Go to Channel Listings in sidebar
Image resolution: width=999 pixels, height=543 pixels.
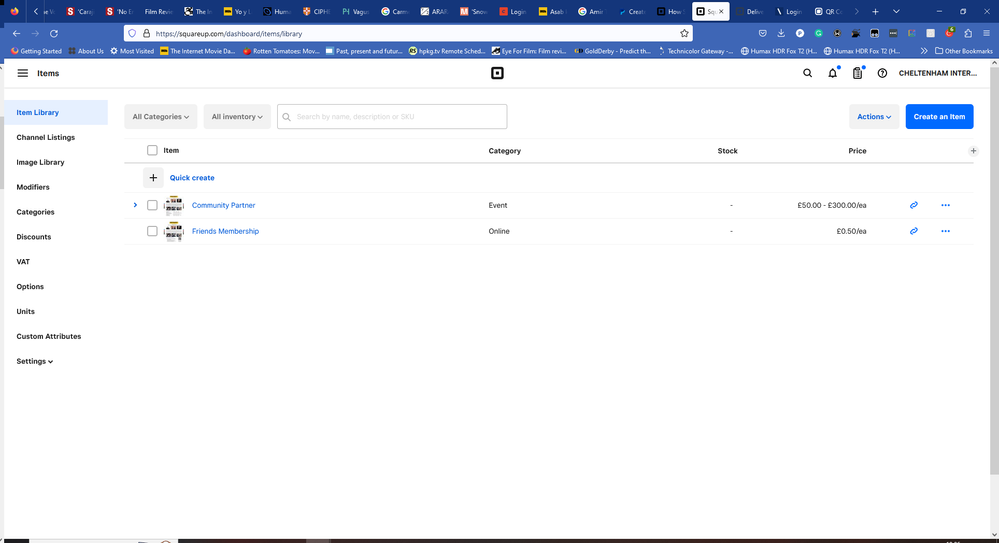[46, 137]
